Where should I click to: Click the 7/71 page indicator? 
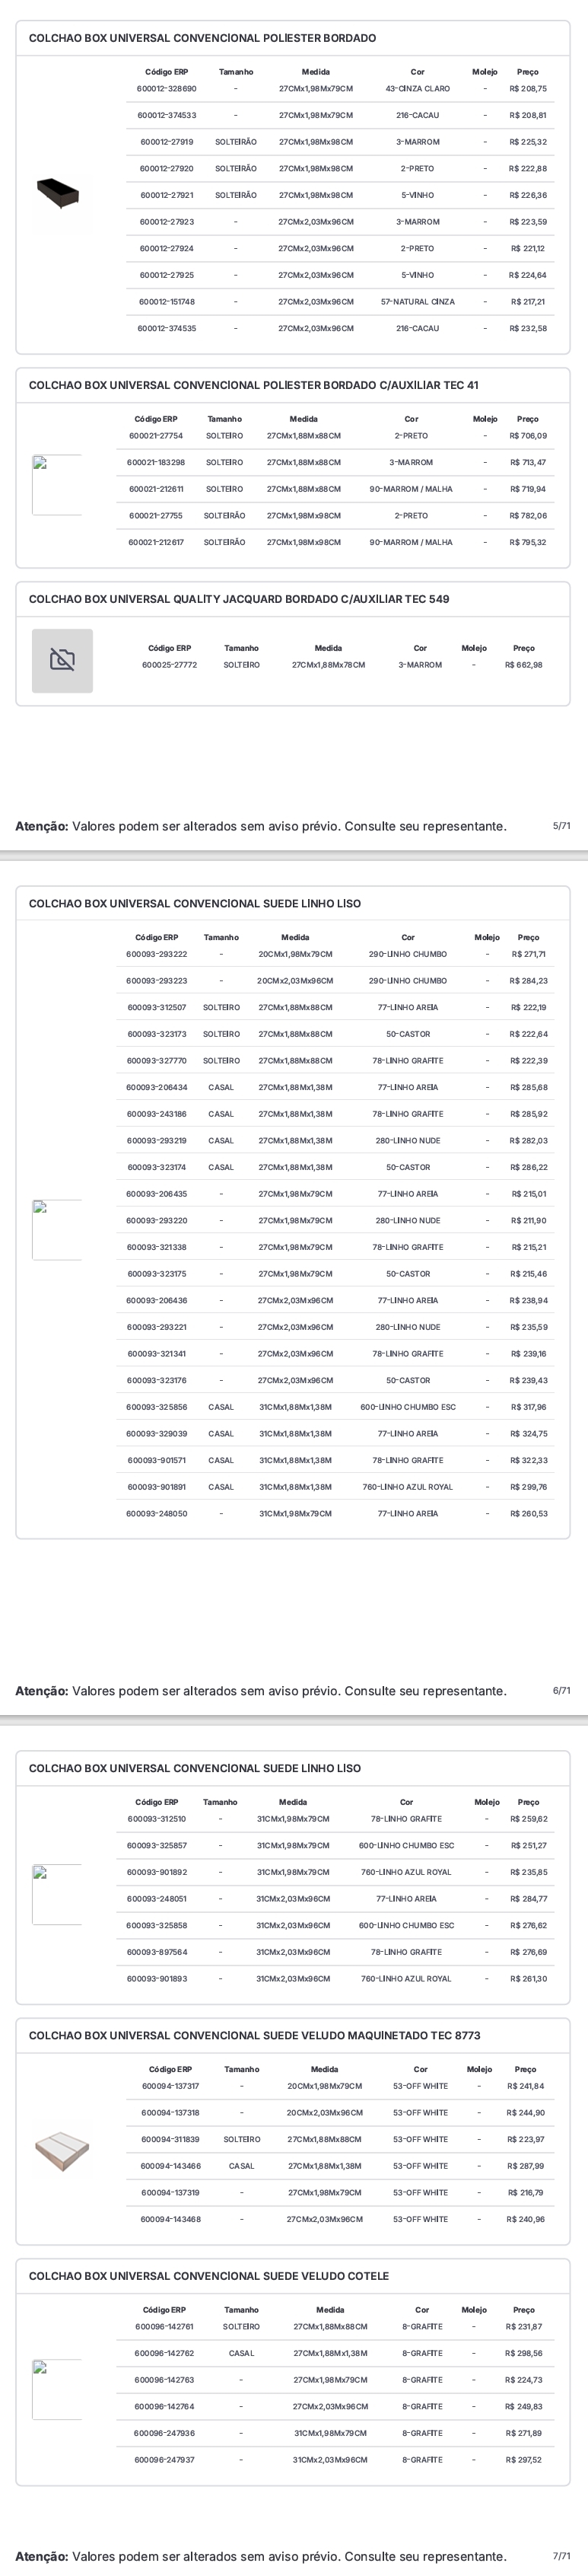tap(562, 2556)
